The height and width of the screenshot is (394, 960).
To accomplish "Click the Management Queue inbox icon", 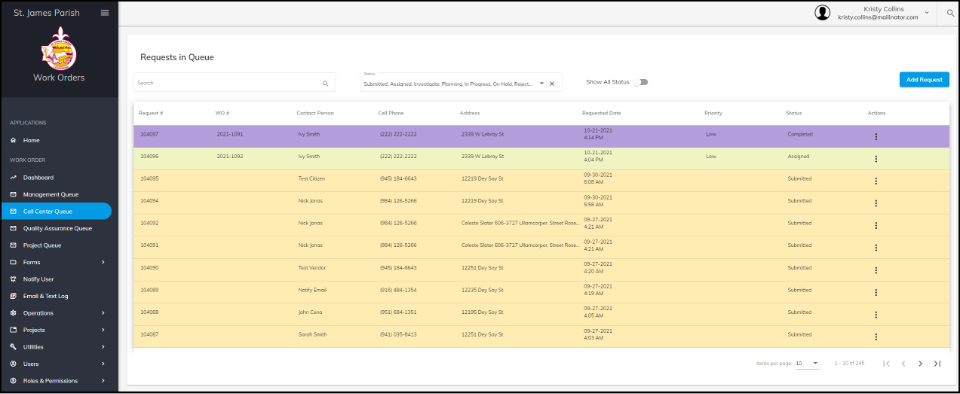I will pyautogui.click(x=13, y=195).
